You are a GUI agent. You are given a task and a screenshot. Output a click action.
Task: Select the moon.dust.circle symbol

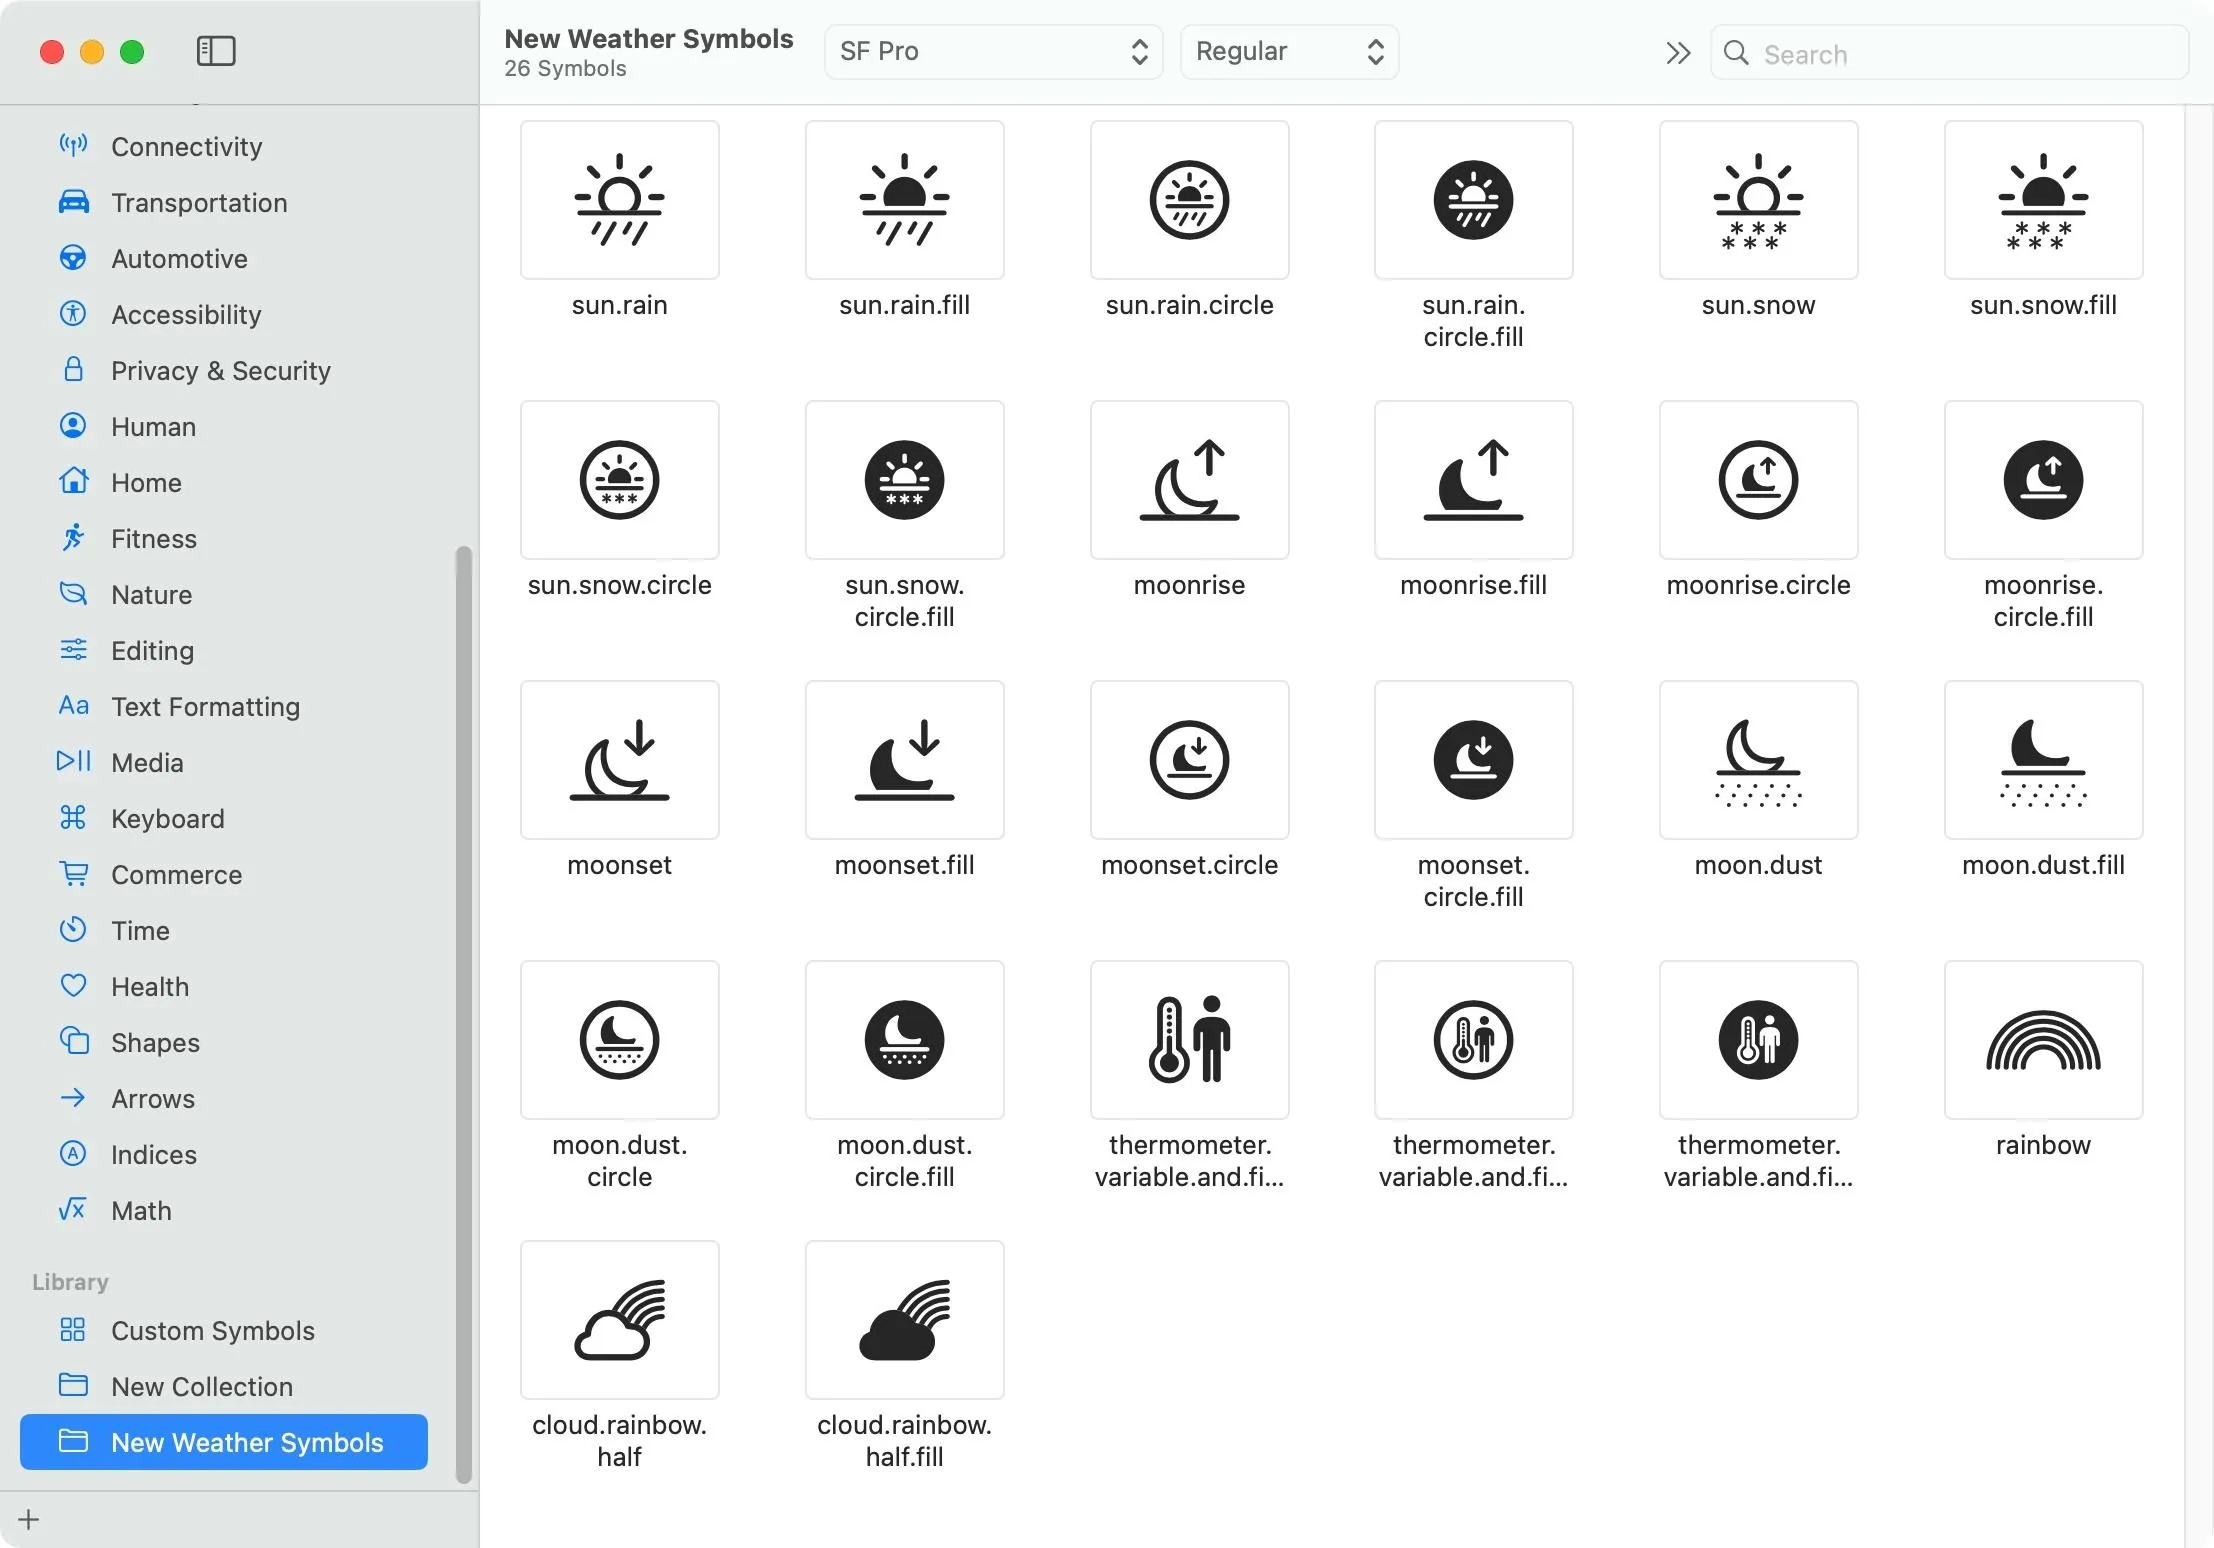619,1040
